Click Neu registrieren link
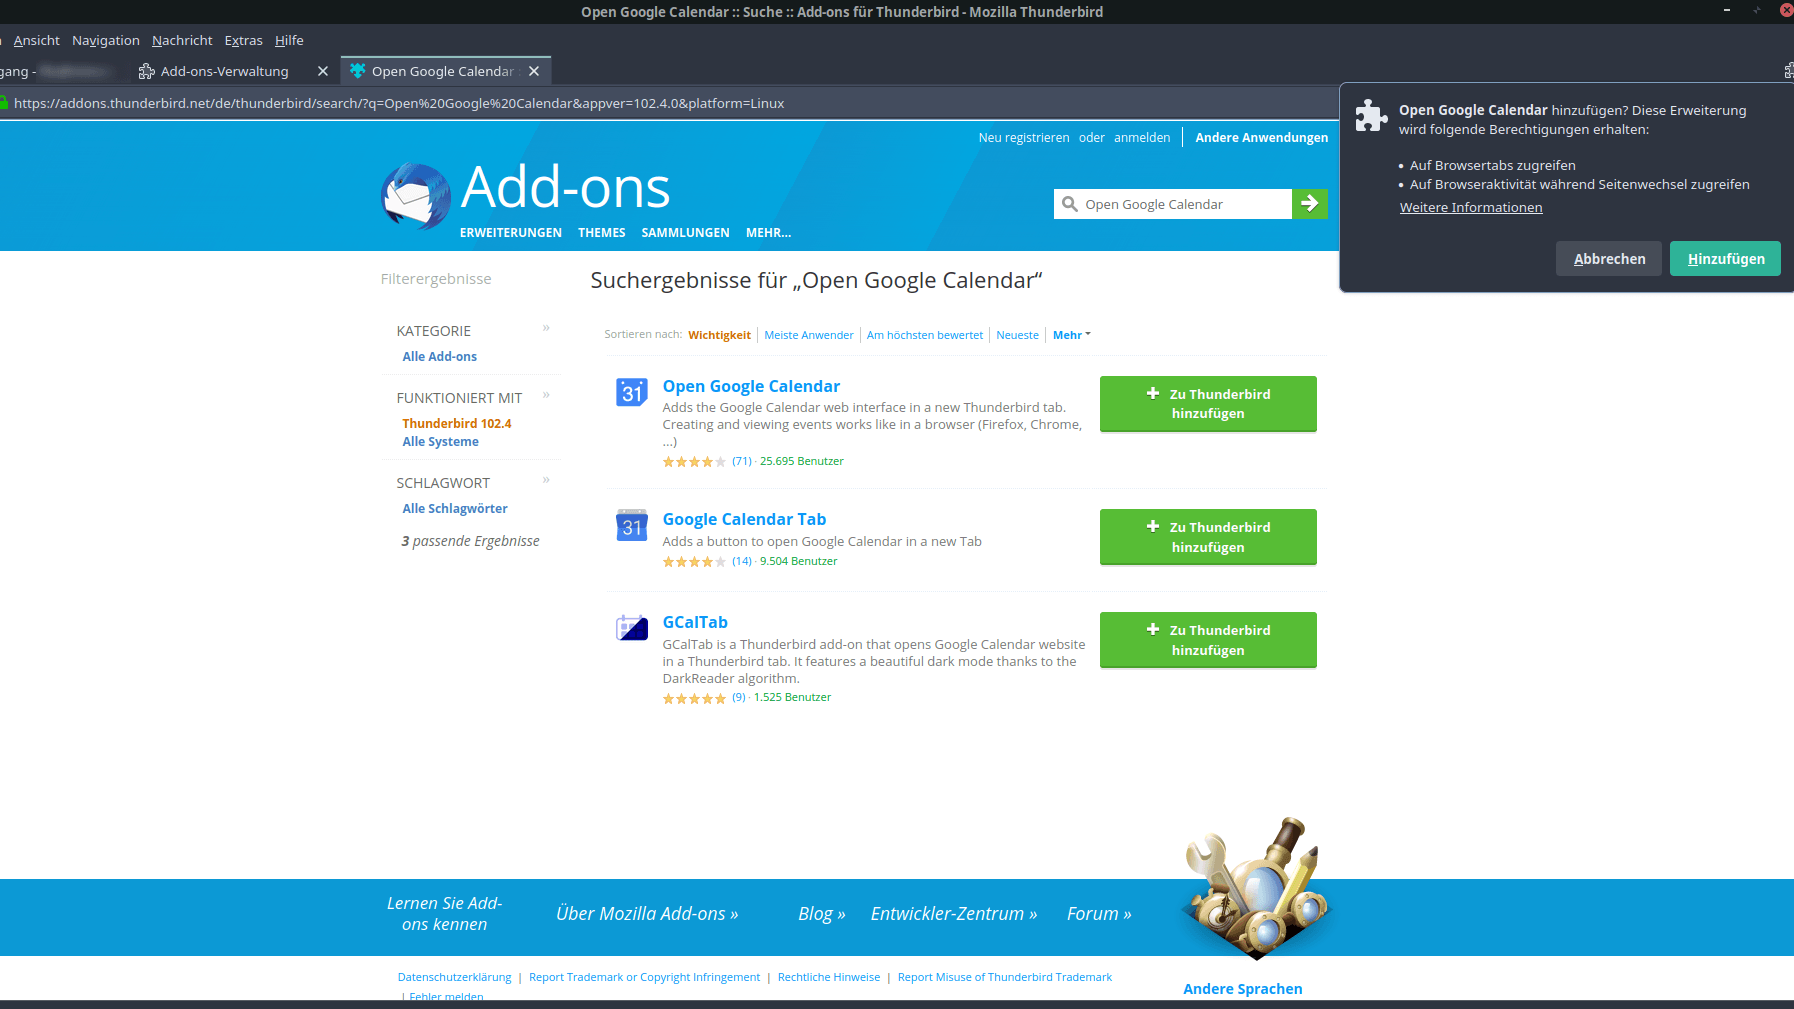Image resolution: width=1794 pixels, height=1009 pixels. pos(1024,138)
